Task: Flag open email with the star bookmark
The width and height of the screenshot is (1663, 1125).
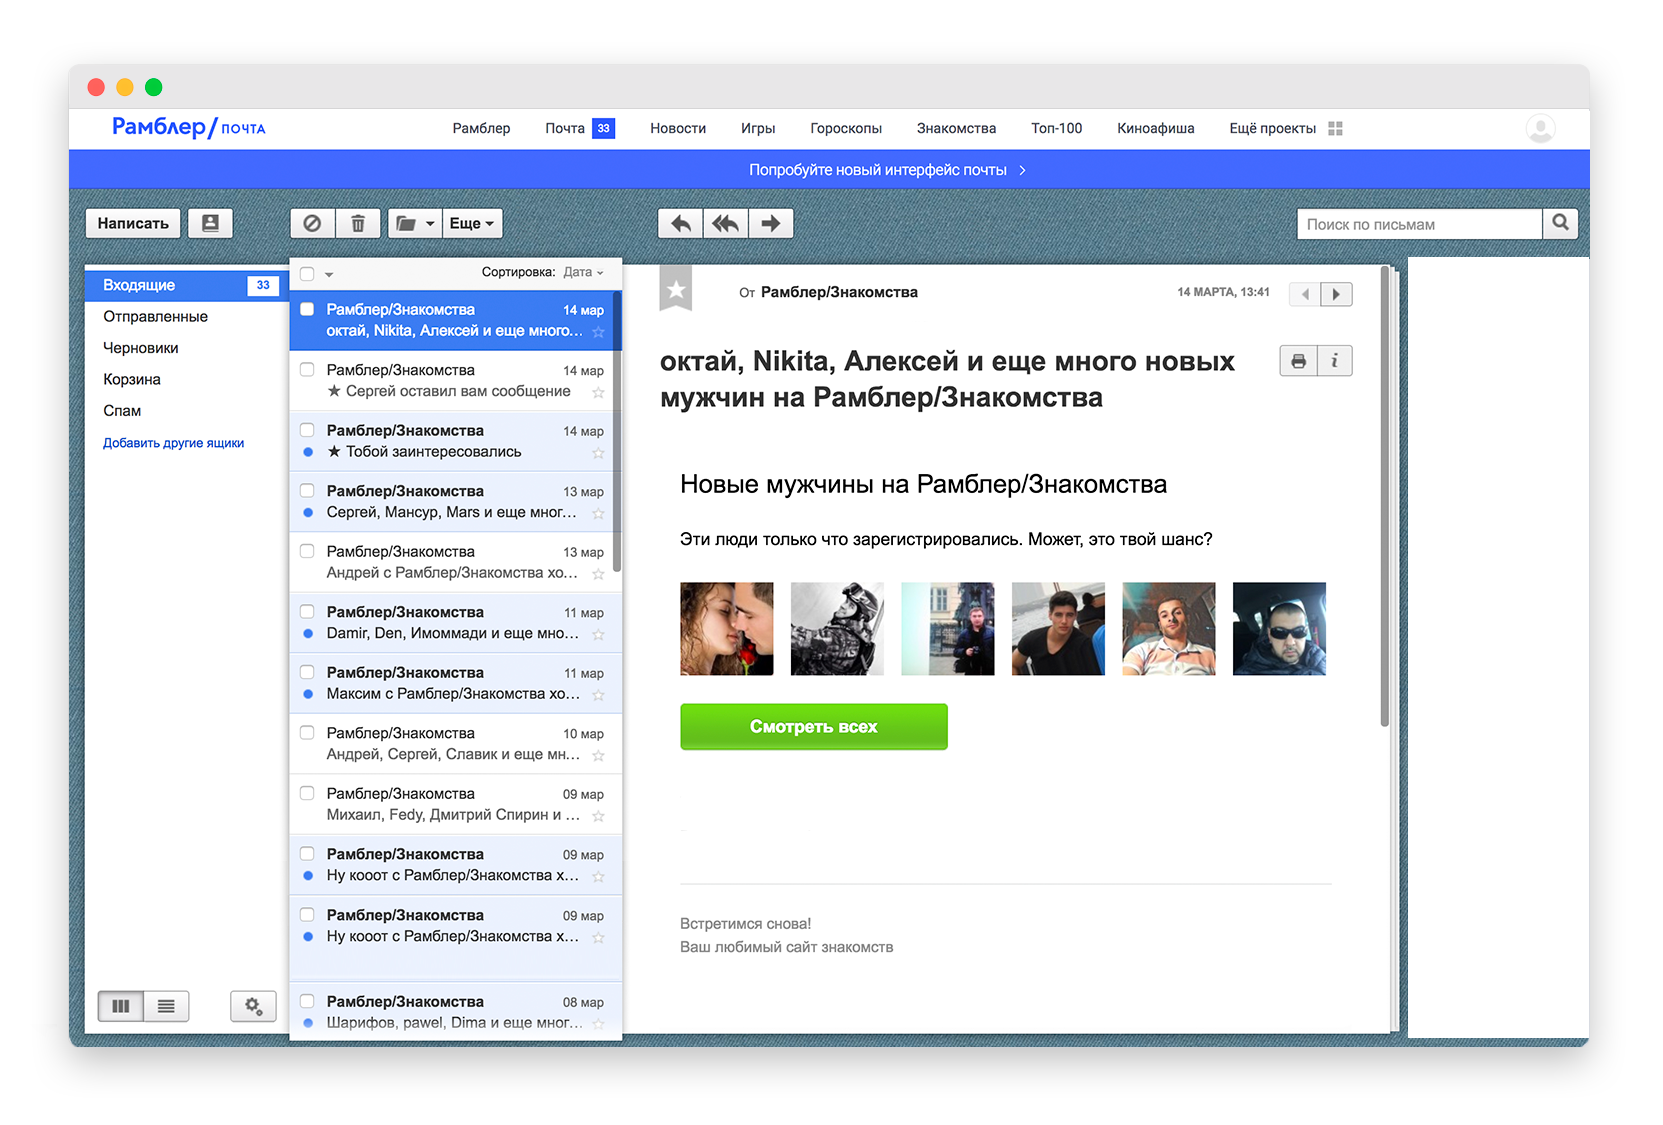Action: (x=676, y=289)
